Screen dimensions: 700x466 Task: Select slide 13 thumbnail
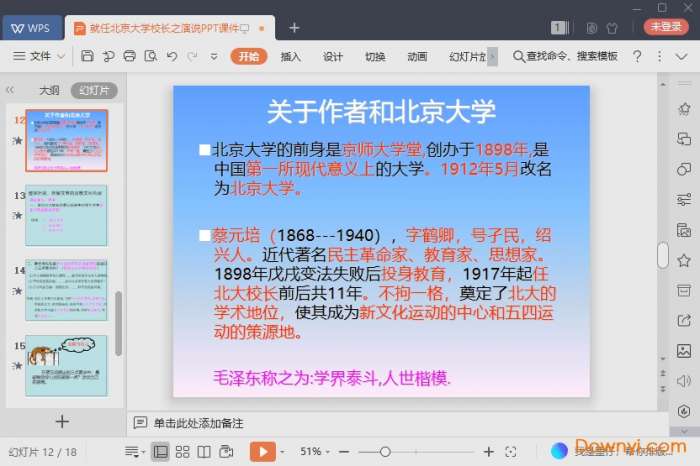point(66,215)
